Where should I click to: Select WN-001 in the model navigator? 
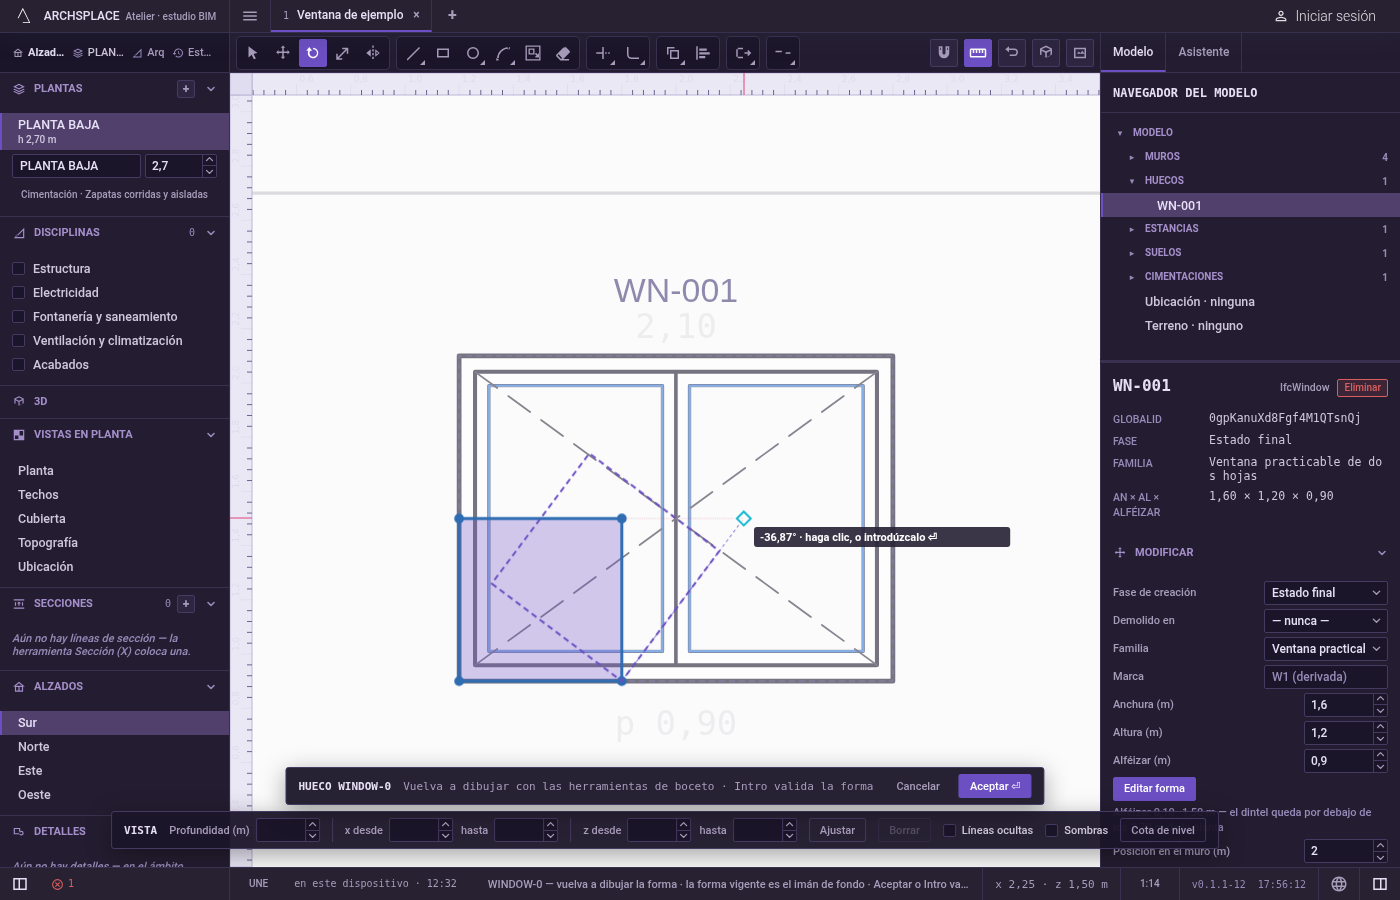(x=1250, y=205)
